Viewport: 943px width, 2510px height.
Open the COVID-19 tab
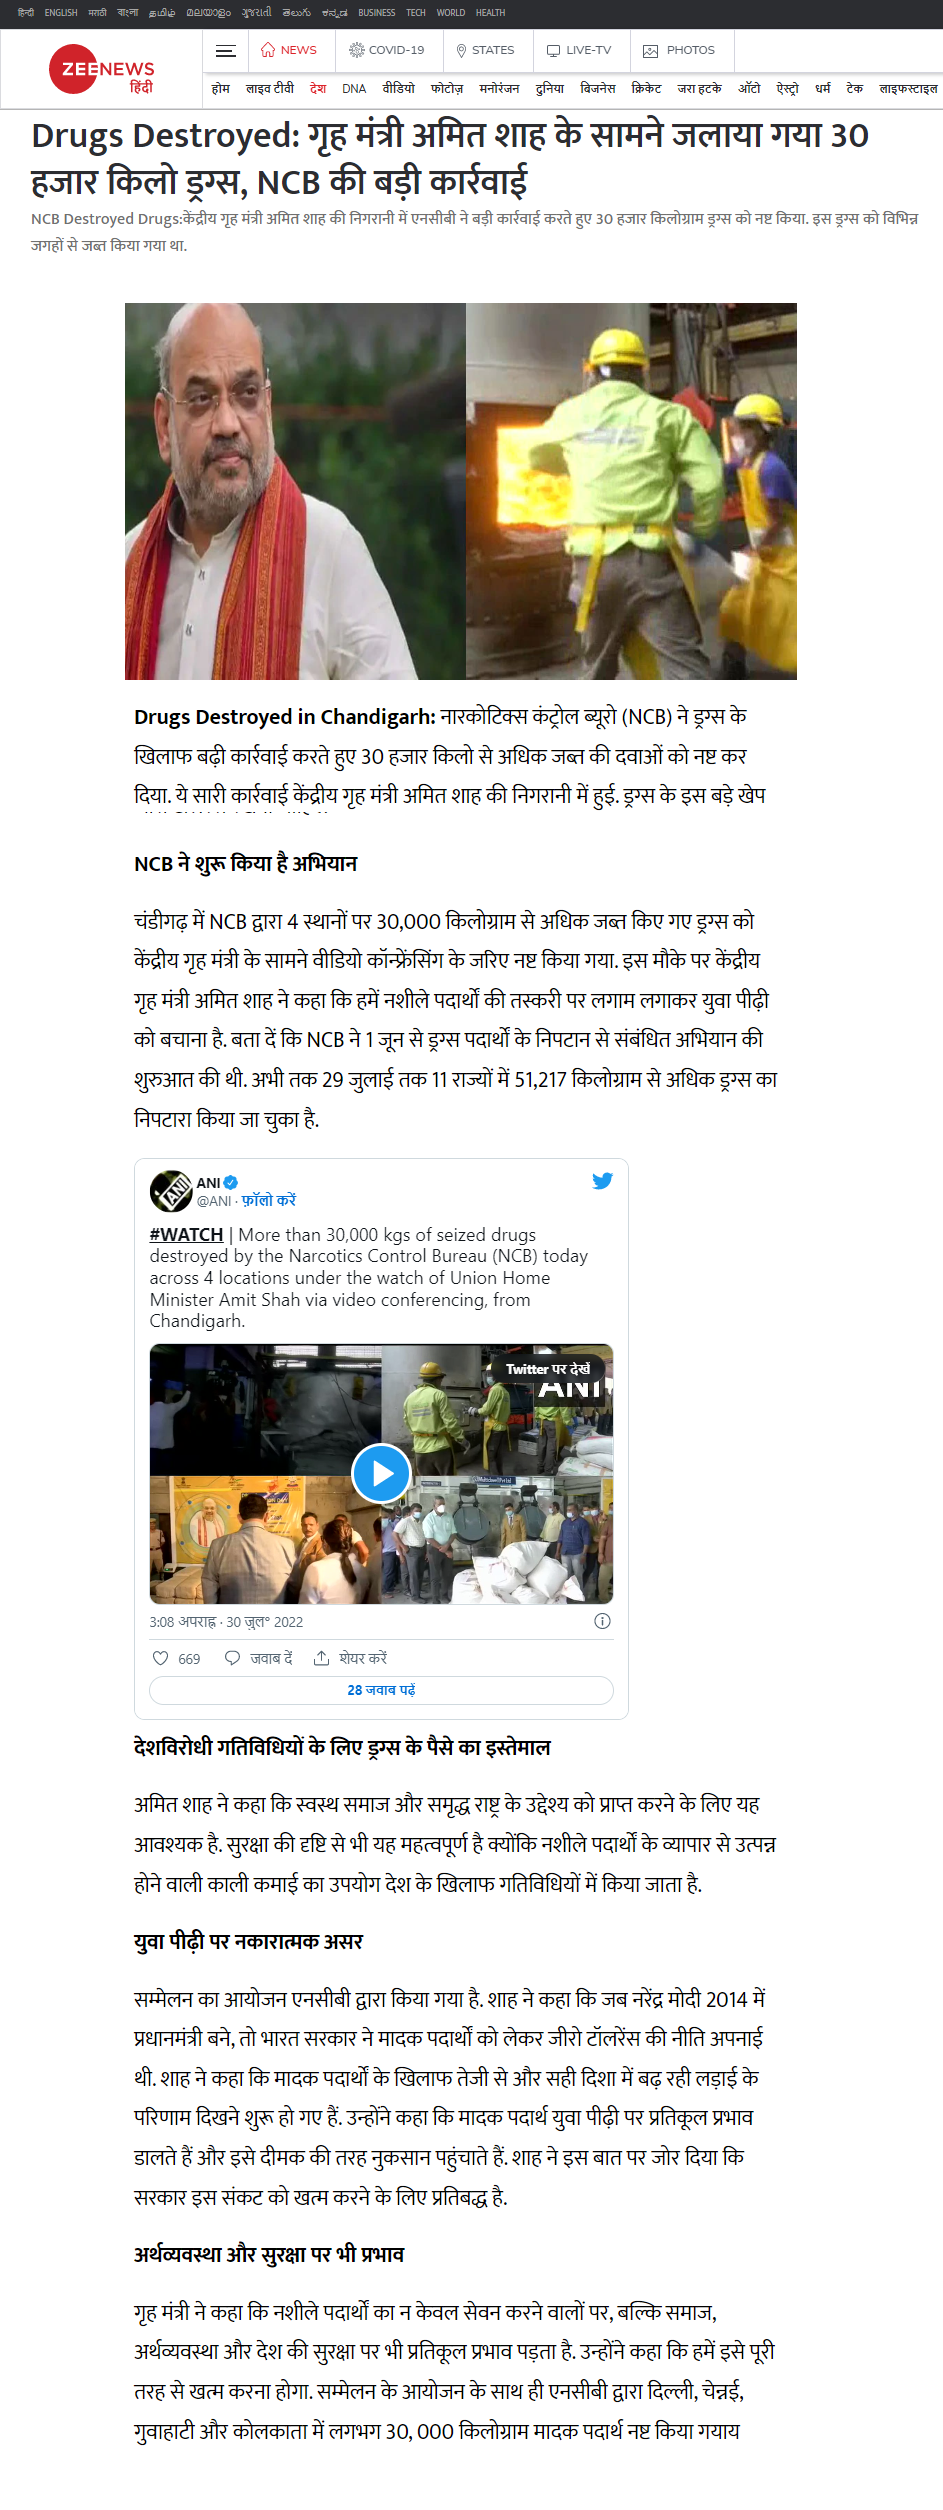tap(386, 50)
